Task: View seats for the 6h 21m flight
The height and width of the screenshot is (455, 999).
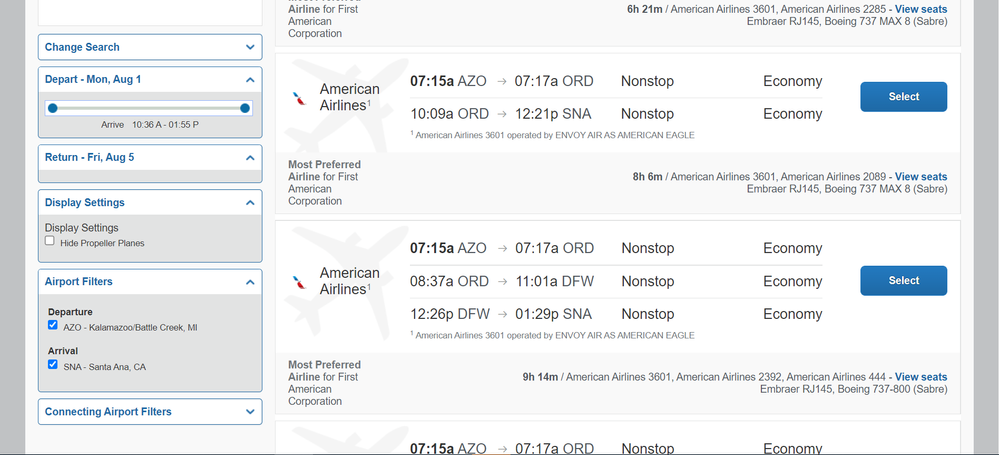Action: point(921,9)
